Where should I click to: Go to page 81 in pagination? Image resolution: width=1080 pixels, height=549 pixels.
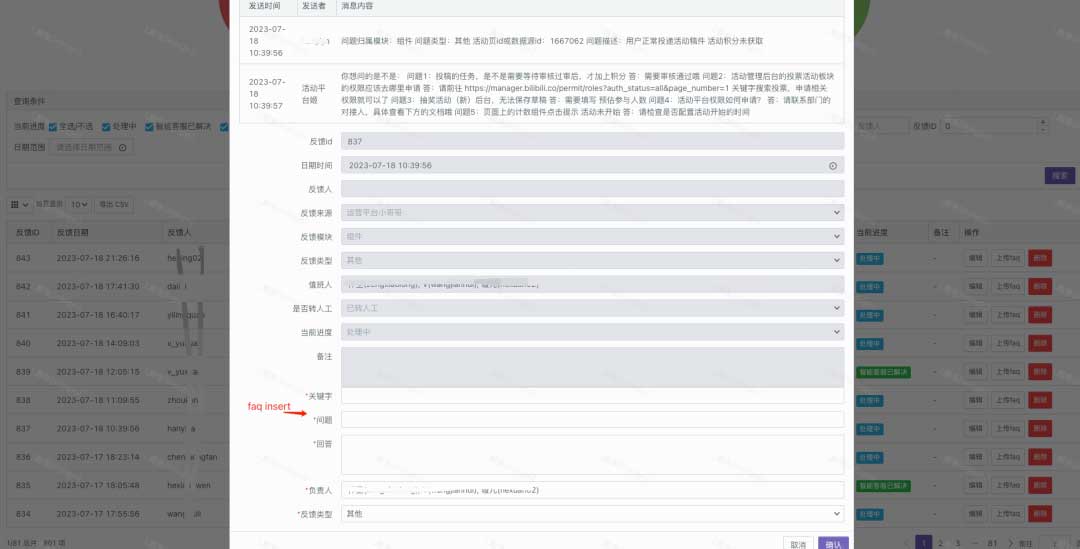coord(993,543)
